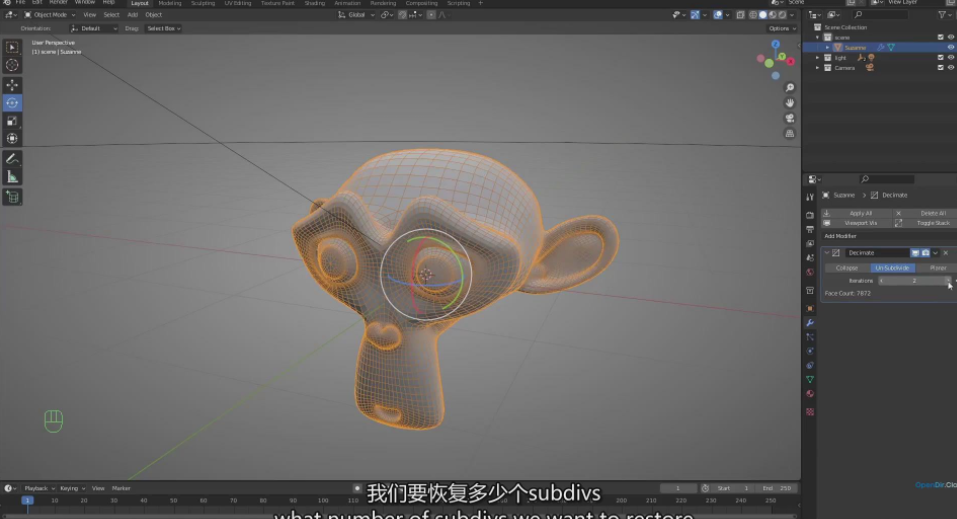
Task: Open the View Layer properties tab
Action: pyautogui.click(x=810, y=243)
